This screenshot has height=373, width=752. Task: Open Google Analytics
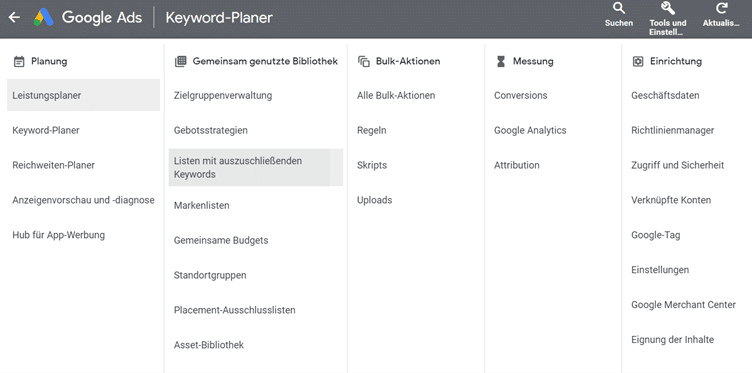(530, 130)
